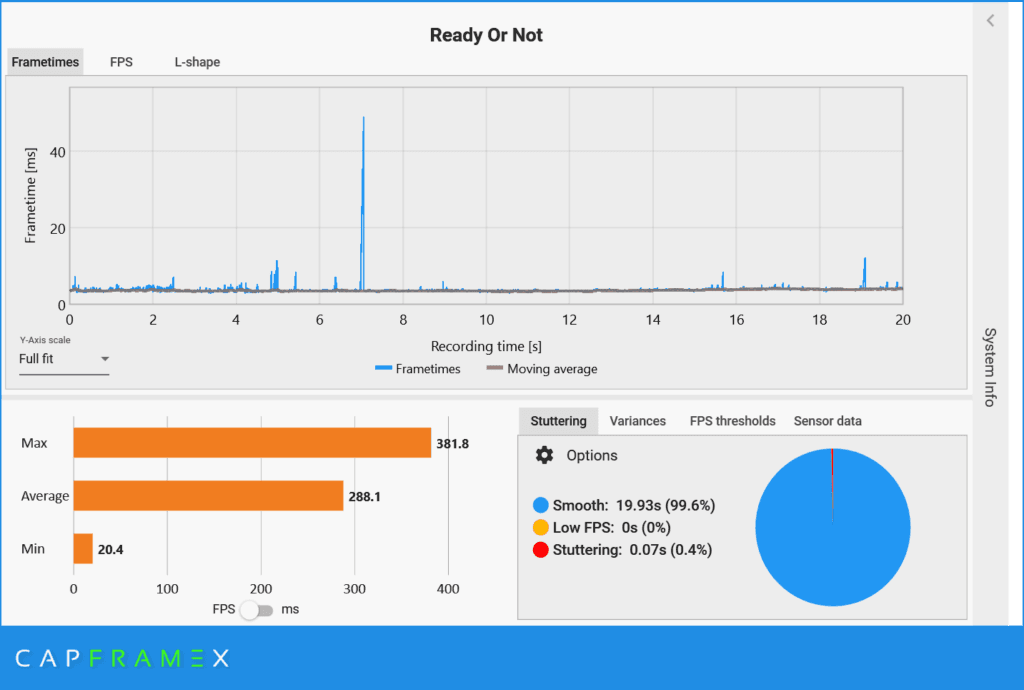Click the CapFrameX logo
The height and width of the screenshot is (690, 1024).
(x=122, y=658)
